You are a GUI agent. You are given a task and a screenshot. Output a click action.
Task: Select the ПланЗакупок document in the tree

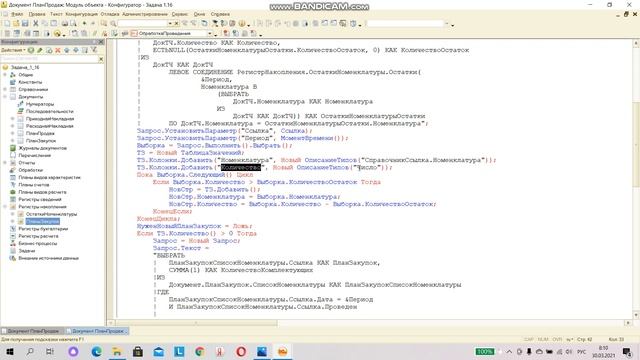point(41,141)
